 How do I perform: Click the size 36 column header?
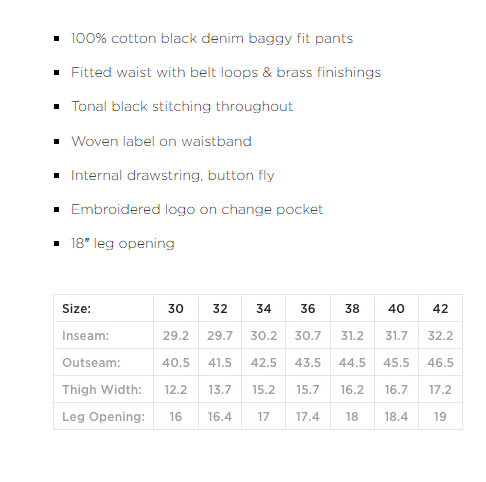coord(308,309)
